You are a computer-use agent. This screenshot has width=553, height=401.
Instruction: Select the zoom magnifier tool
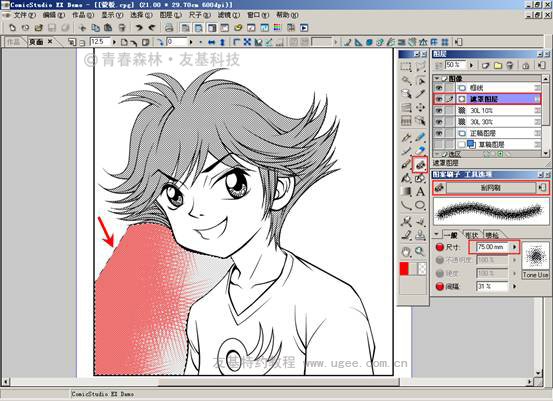(420, 251)
